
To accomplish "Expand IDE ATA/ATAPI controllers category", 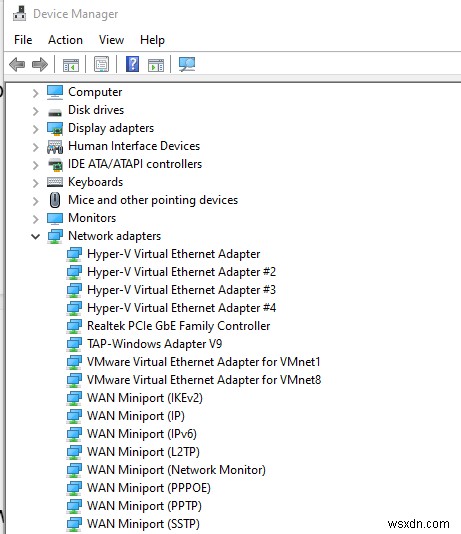I will (x=35, y=165).
